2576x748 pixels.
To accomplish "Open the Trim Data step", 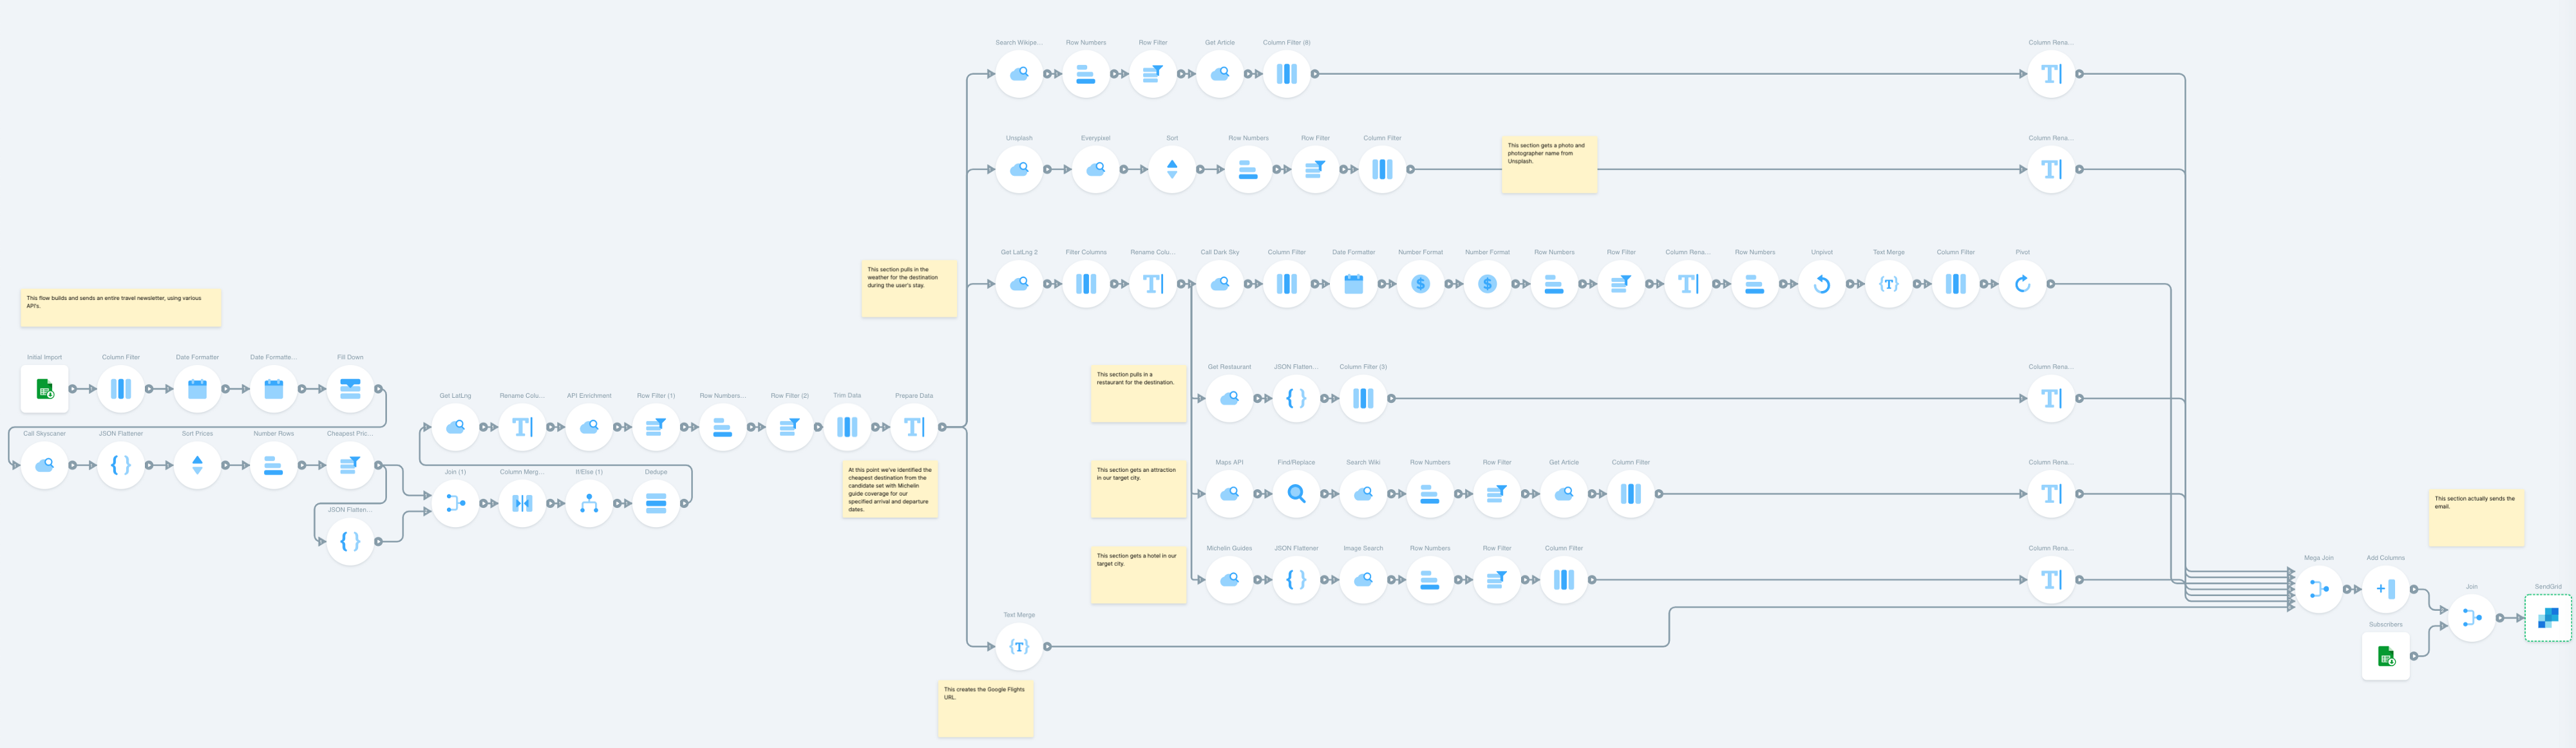I will 847,427.
